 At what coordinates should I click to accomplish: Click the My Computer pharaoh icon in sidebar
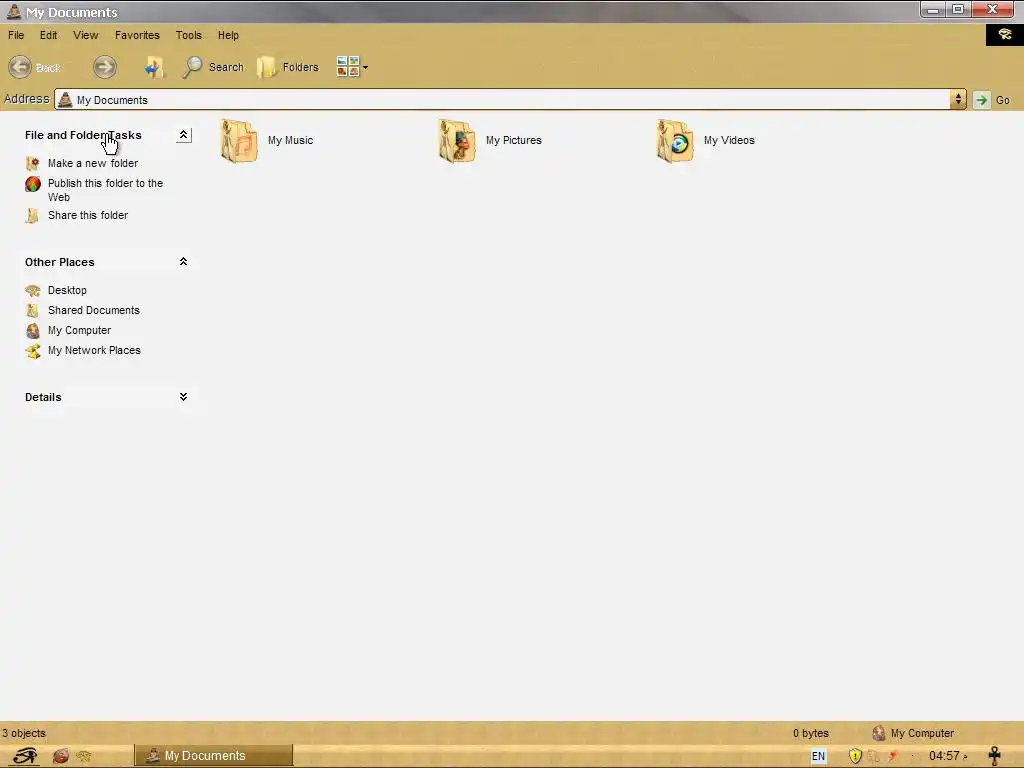[x=33, y=331]
